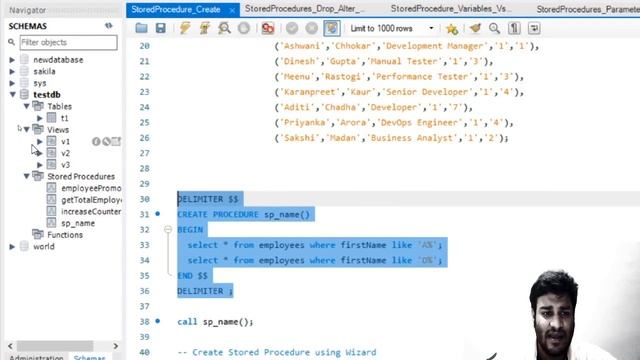640x360 pixels.
Task: Toggle stop on error red icon
Action: click(x=268, y=28)
